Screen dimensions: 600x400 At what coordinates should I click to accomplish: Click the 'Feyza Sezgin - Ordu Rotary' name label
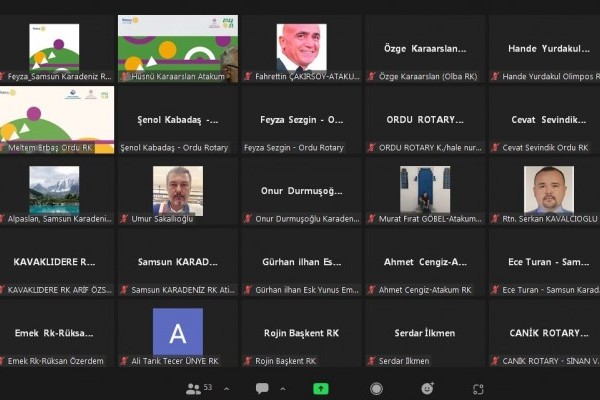pyautogui.click(x=294, y=148)
